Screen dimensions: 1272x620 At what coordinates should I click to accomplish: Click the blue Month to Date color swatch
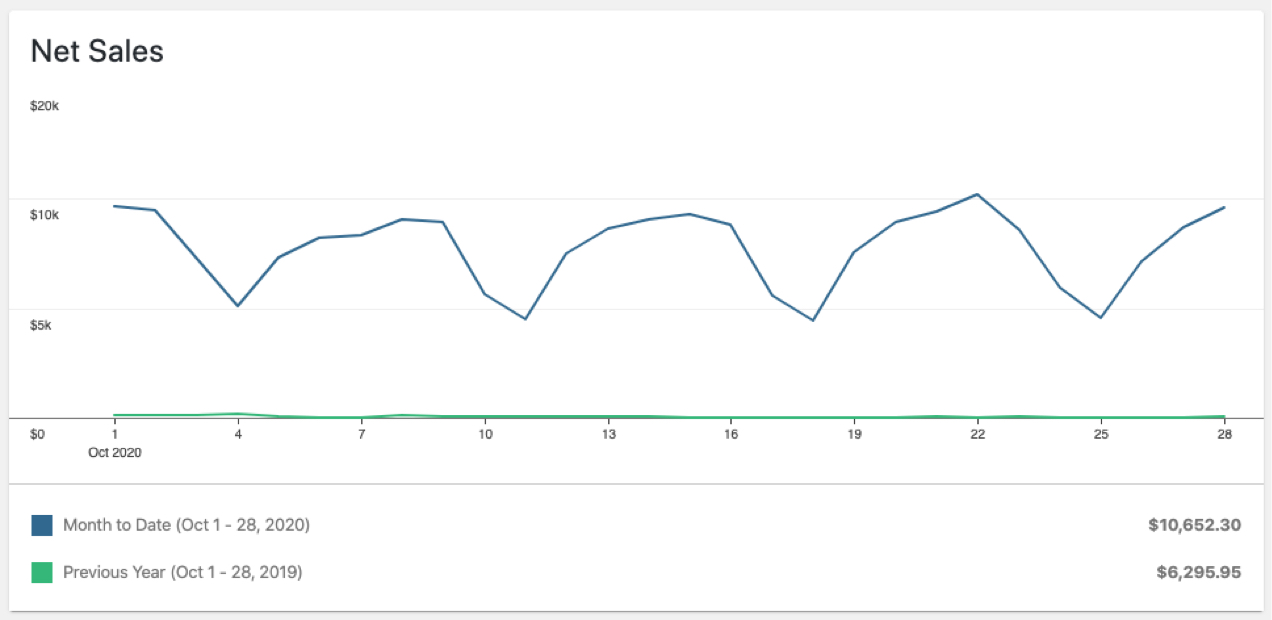pyautogui.click(x=42, y=525)
